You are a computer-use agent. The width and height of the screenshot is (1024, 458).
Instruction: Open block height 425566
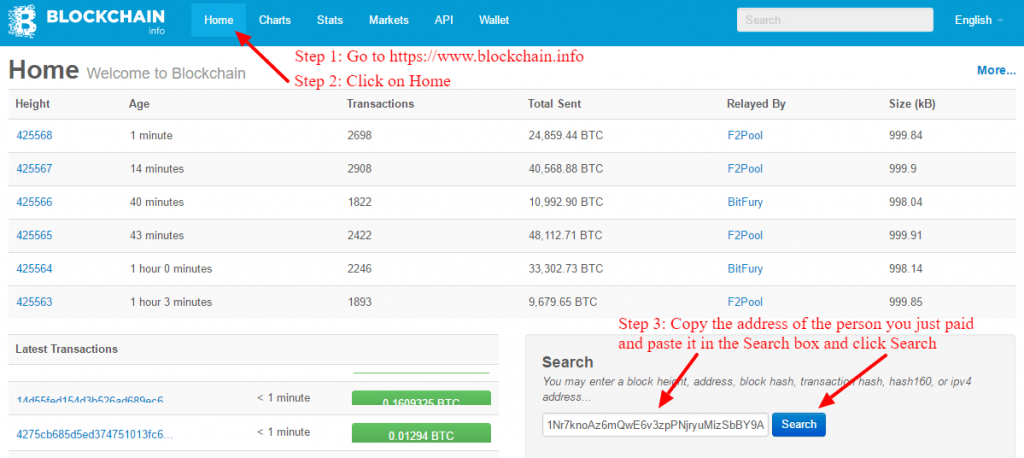(34, 202)
